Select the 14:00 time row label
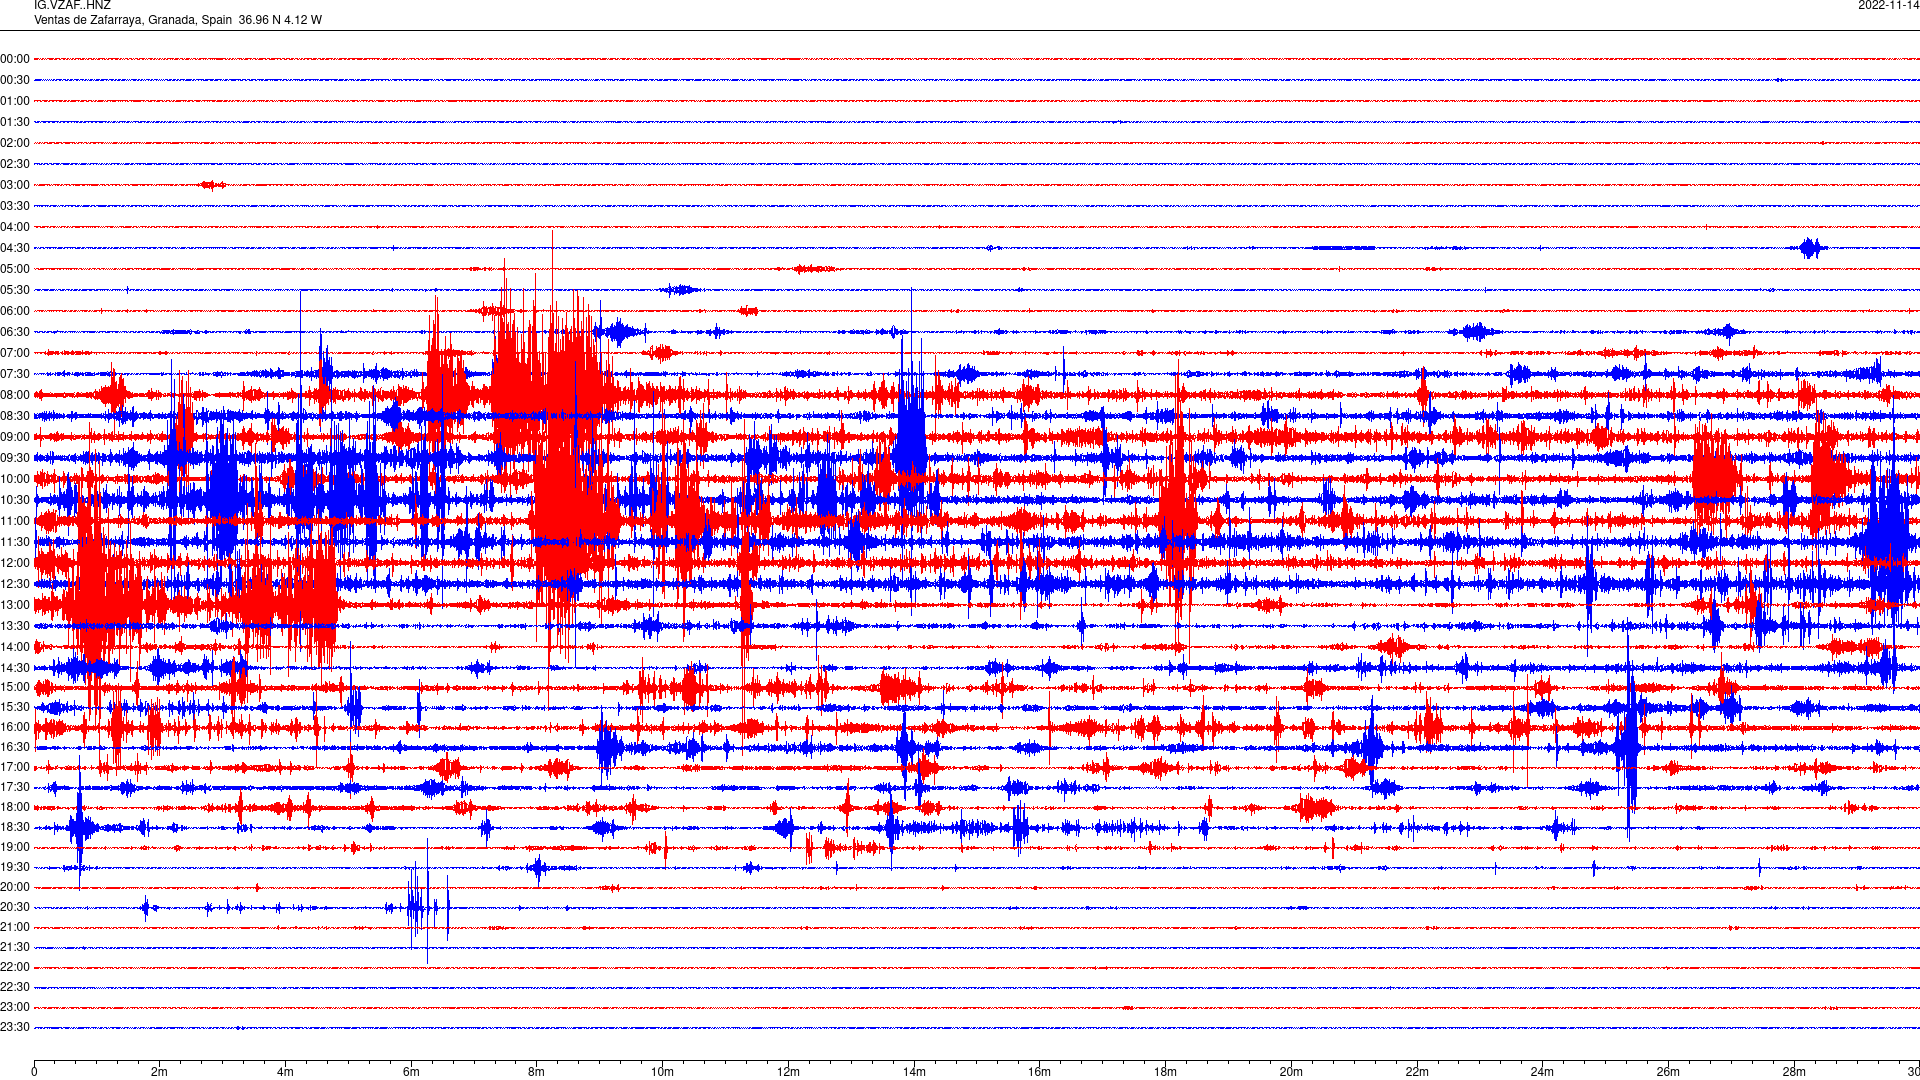Screen dimensions: 1920x1080 pyautogui.click(x=15, y=647)
